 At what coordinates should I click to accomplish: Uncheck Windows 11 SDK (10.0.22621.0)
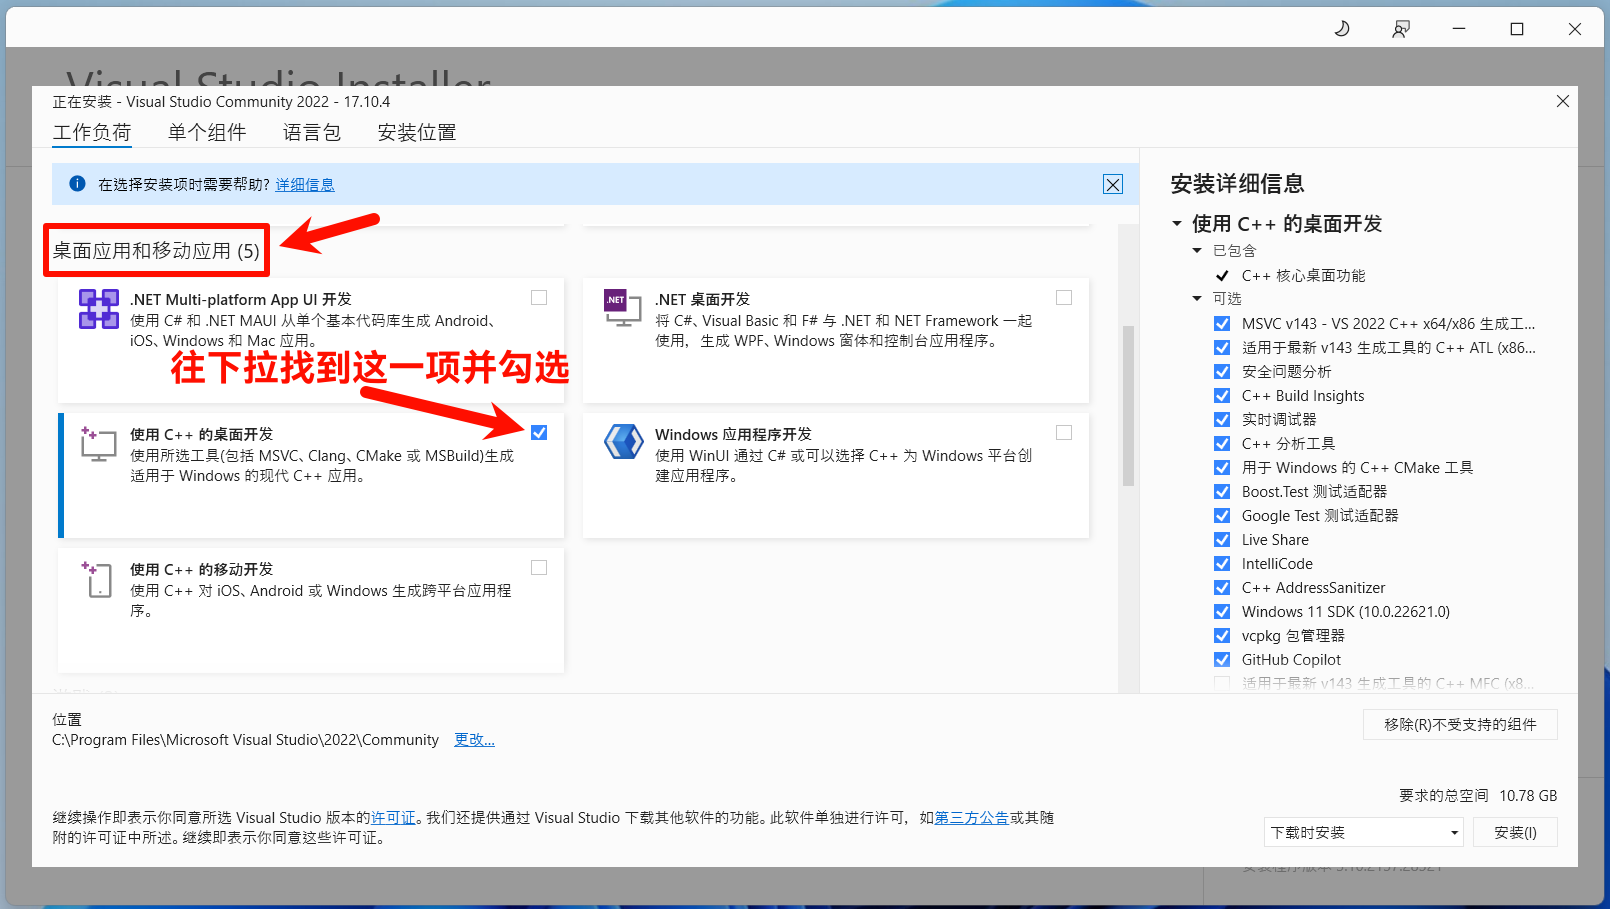[1222, 611]
